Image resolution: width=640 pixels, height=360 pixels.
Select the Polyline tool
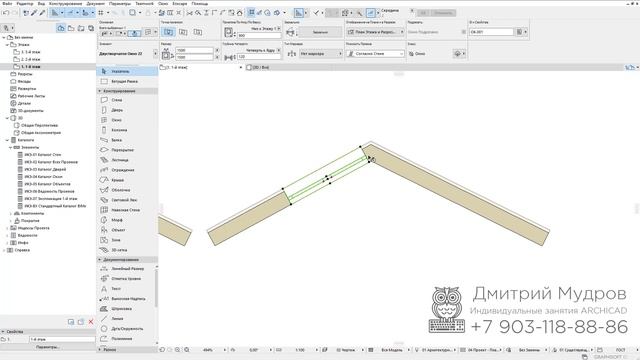coord(126,339)
